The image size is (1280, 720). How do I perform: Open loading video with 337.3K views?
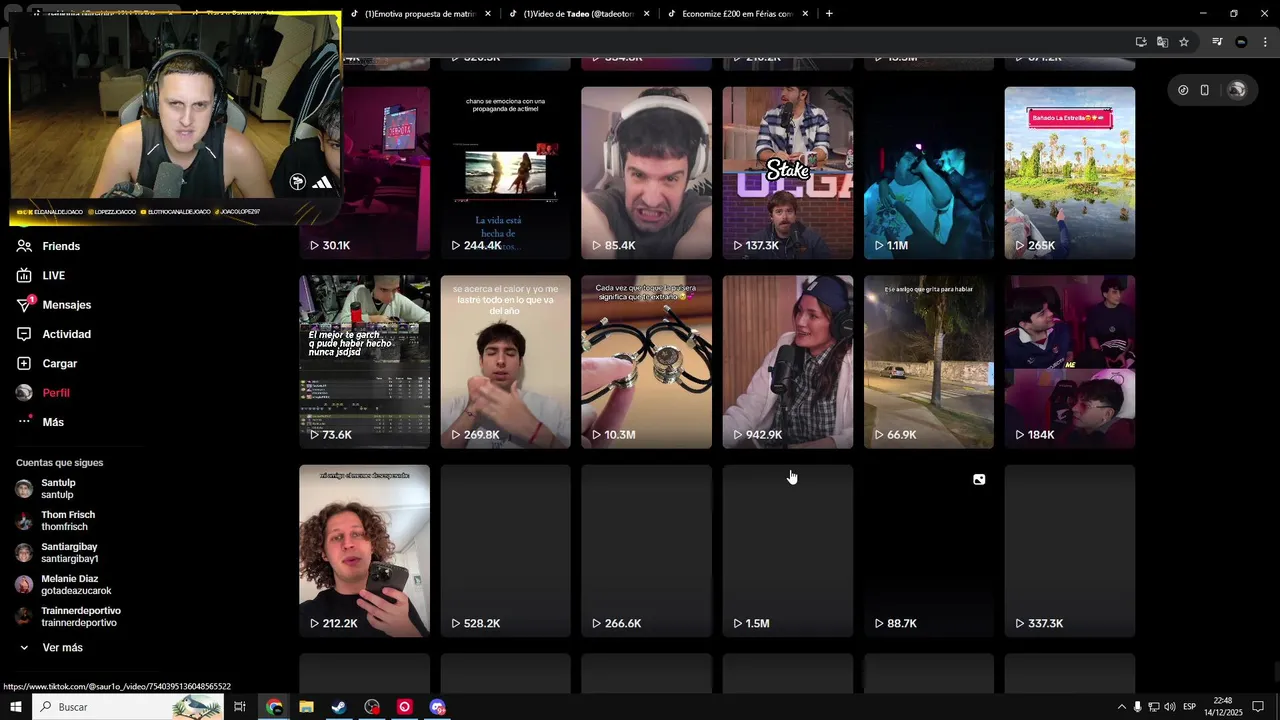(1070, 551)
